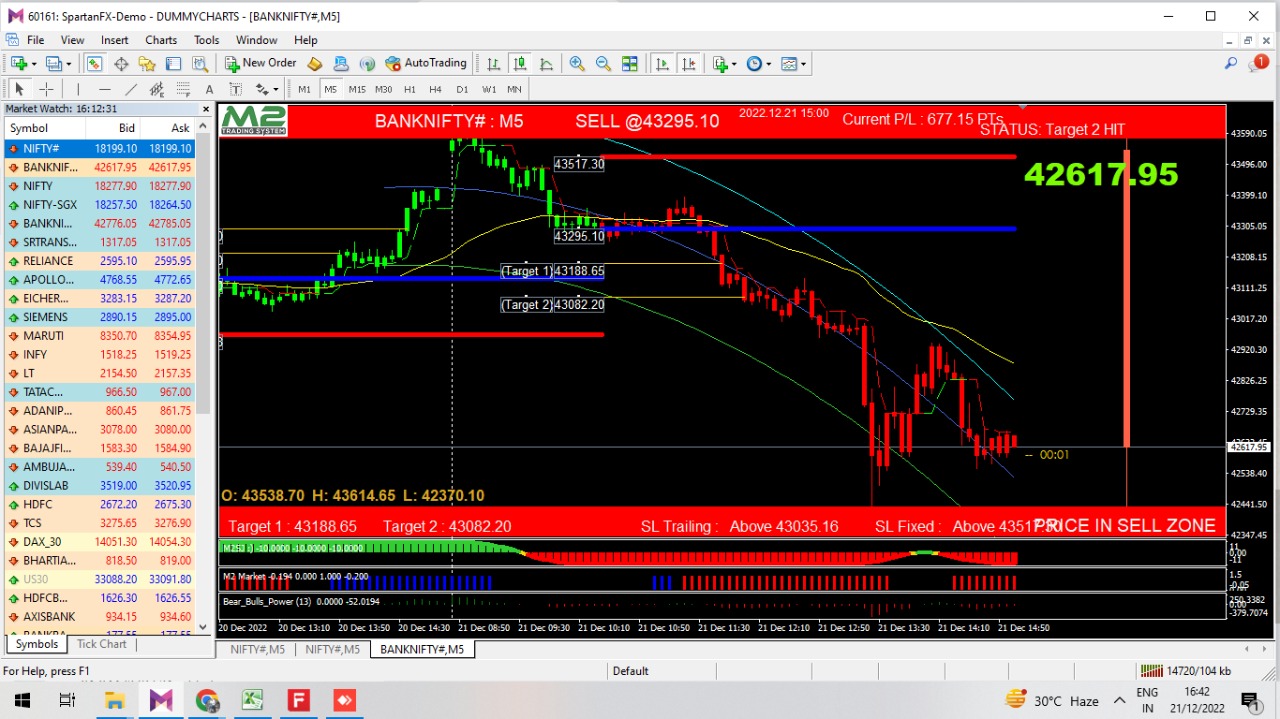
Task: Open the Charts menu
Action: coord(161,40)
